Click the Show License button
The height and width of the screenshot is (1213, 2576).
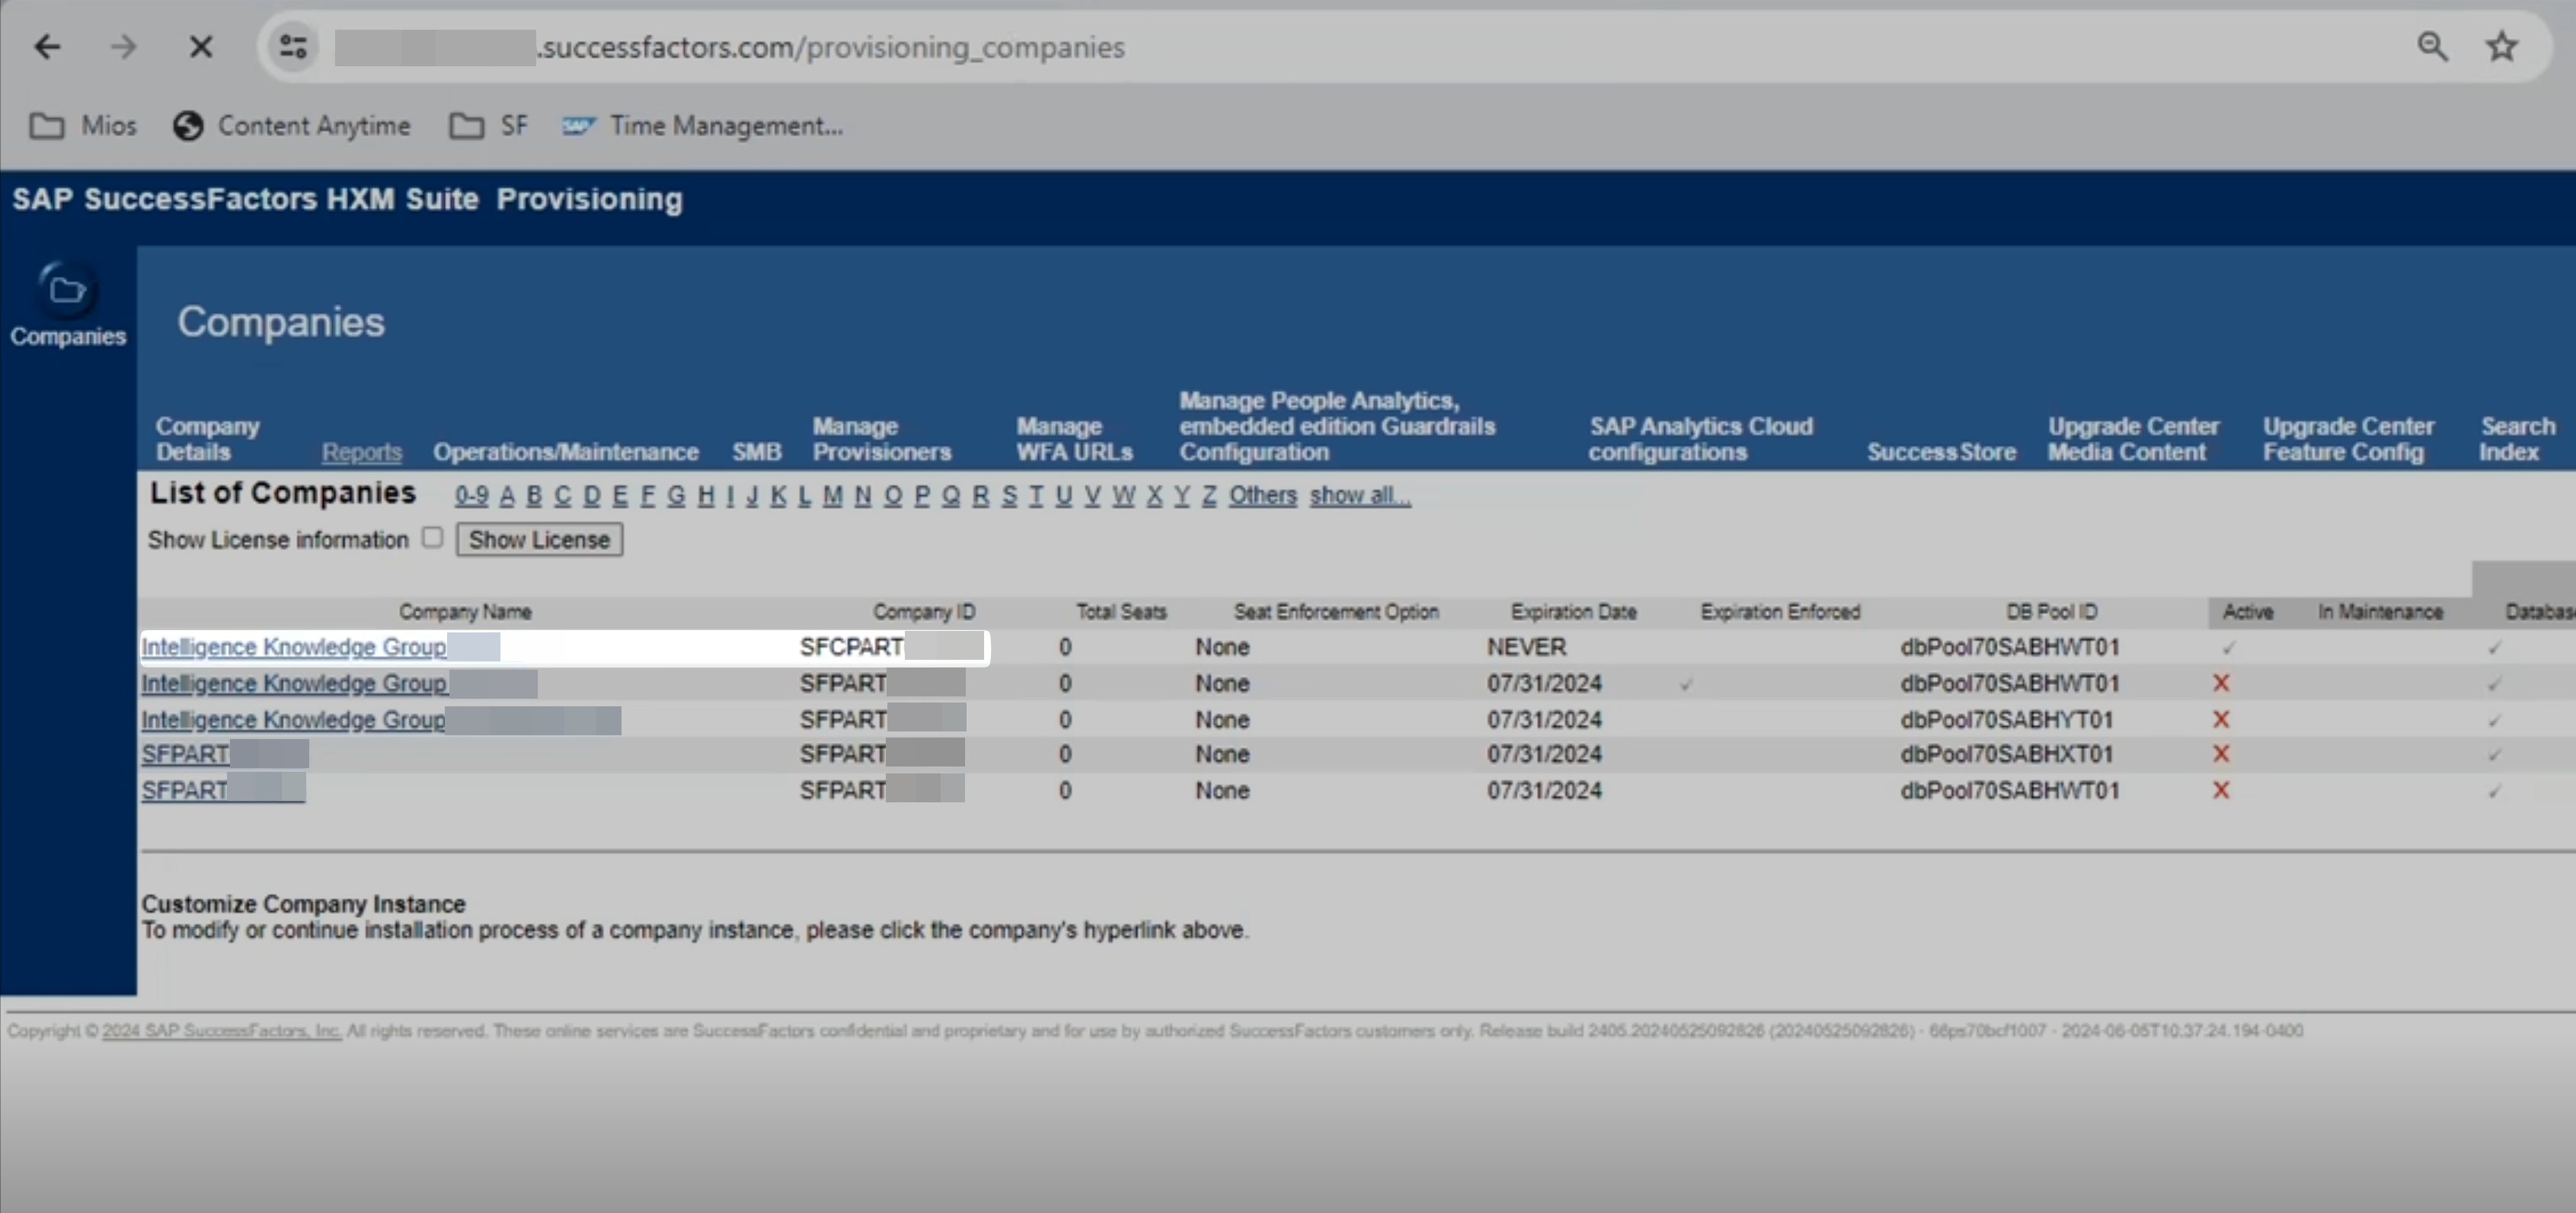(x=539, y=540)
